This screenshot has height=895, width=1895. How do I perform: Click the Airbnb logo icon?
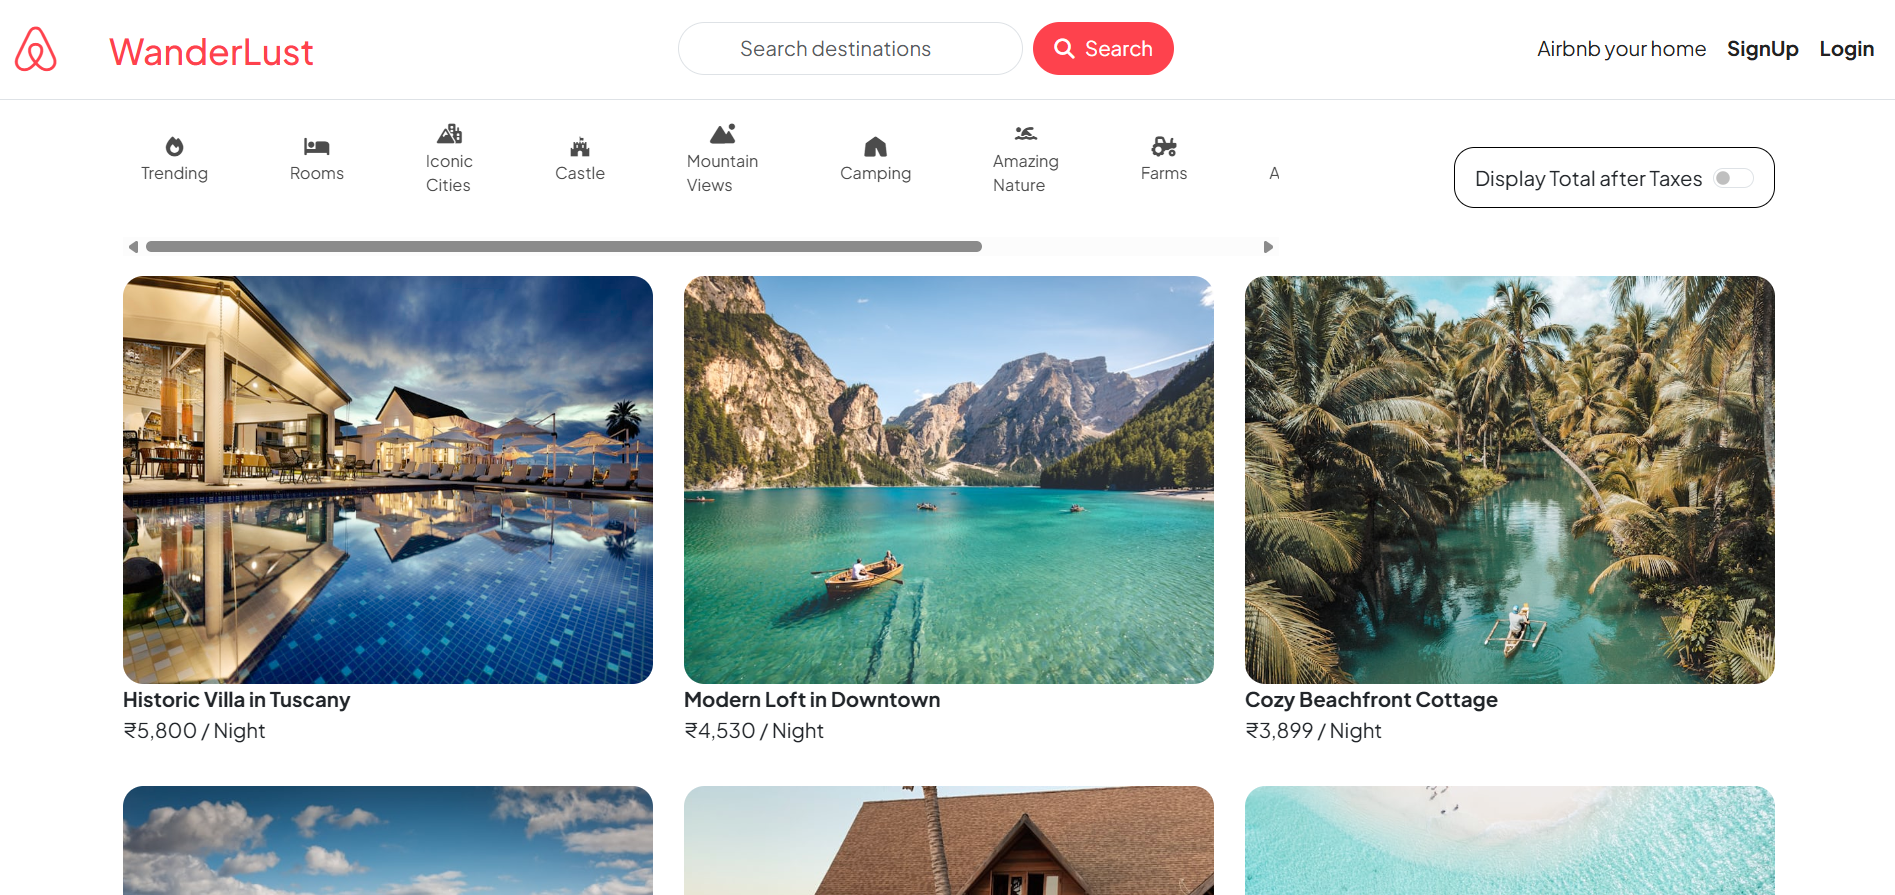coord(36,49)
